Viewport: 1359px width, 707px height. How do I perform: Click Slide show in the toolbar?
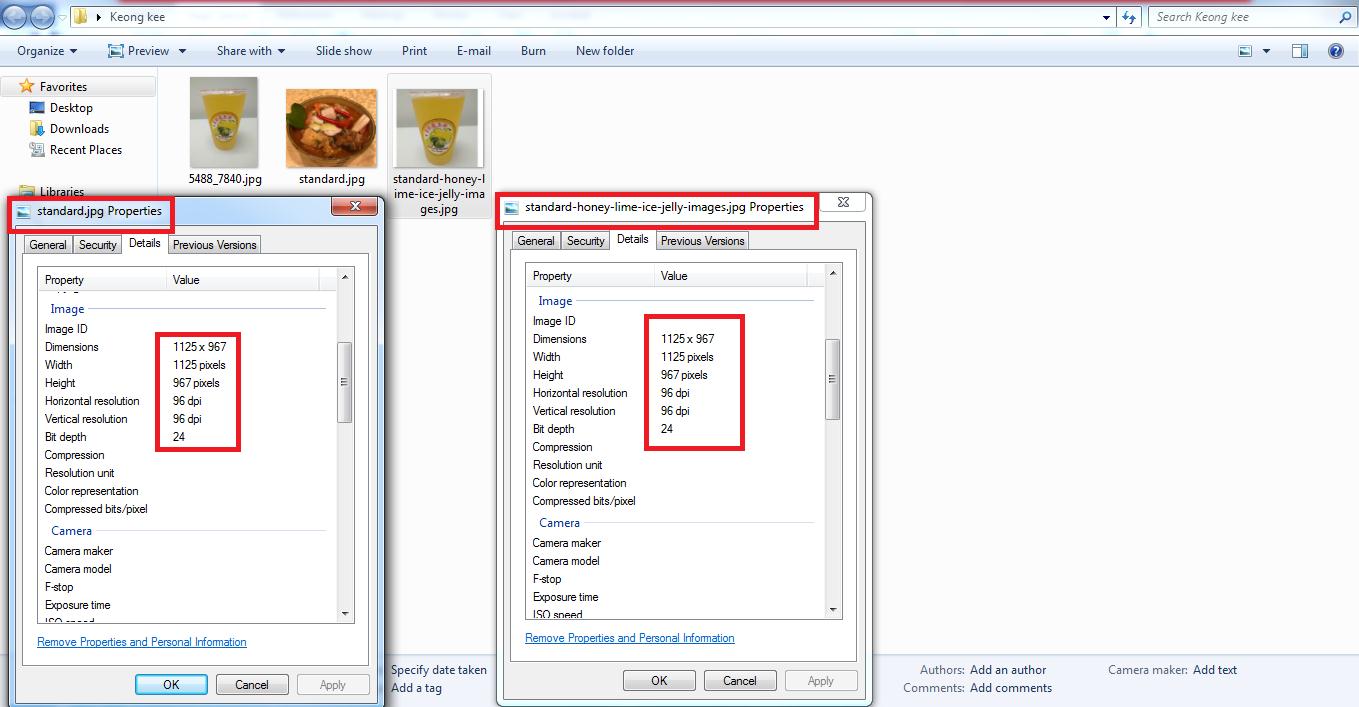(x=344, y=51)
